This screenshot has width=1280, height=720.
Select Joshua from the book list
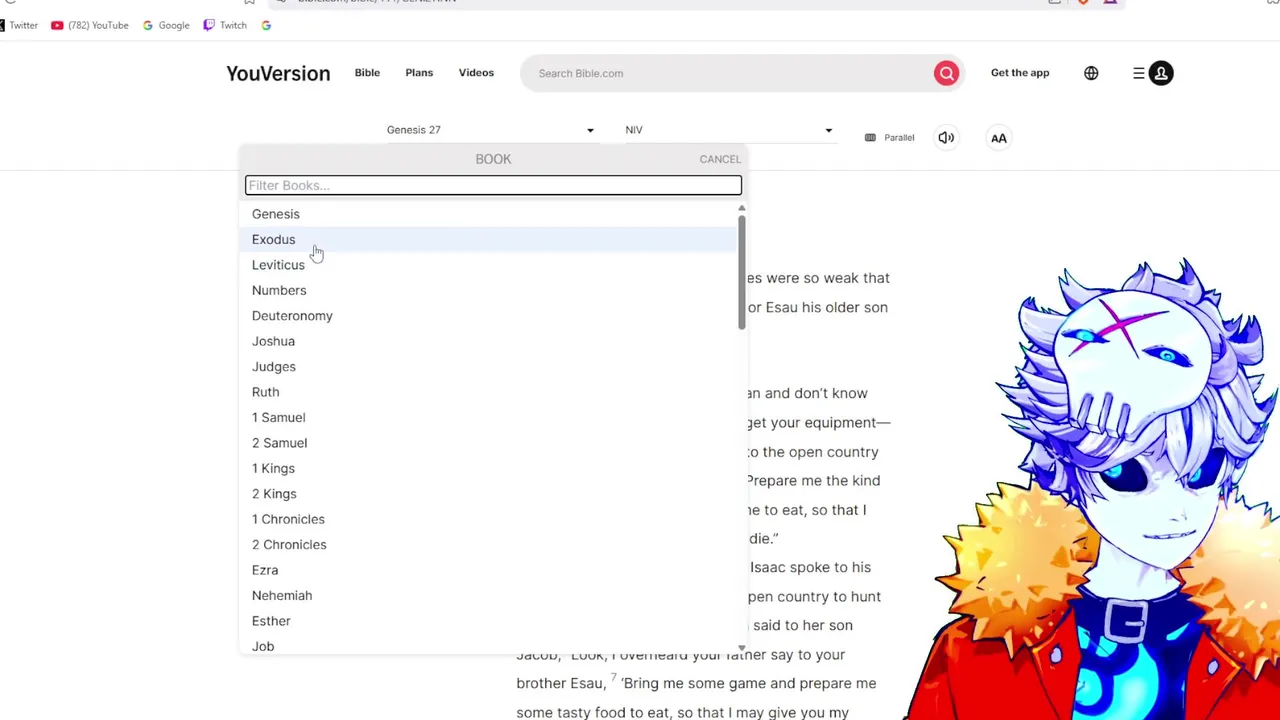point(489,341)
